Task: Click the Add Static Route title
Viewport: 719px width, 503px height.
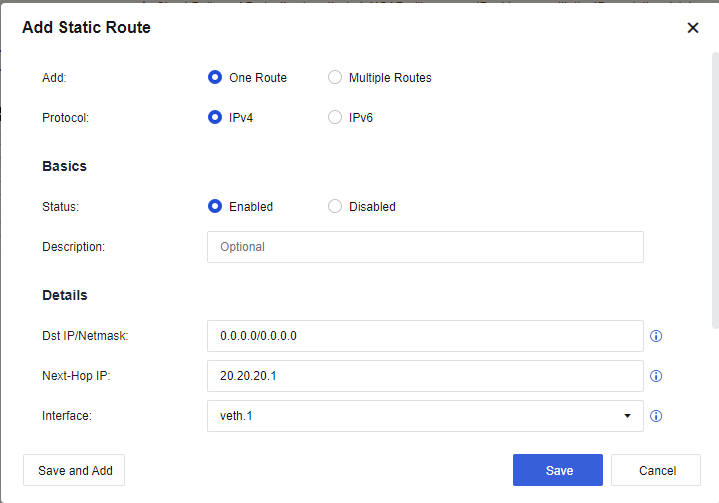Action: (87, 28)
